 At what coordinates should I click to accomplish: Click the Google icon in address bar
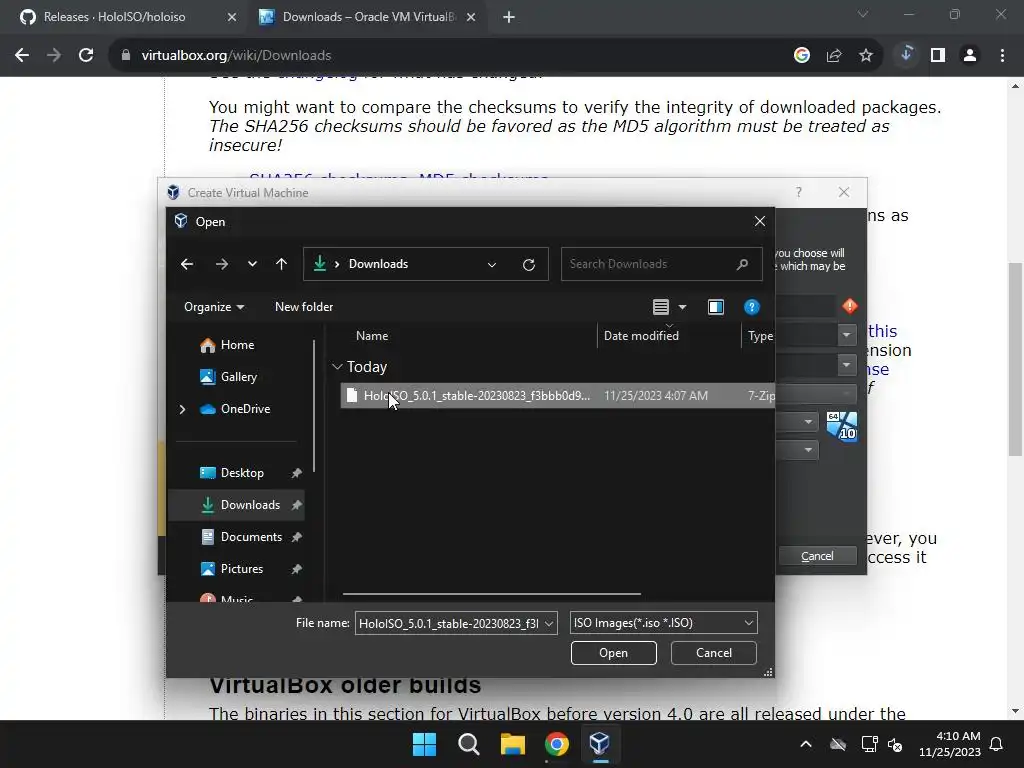click(802, 56)
